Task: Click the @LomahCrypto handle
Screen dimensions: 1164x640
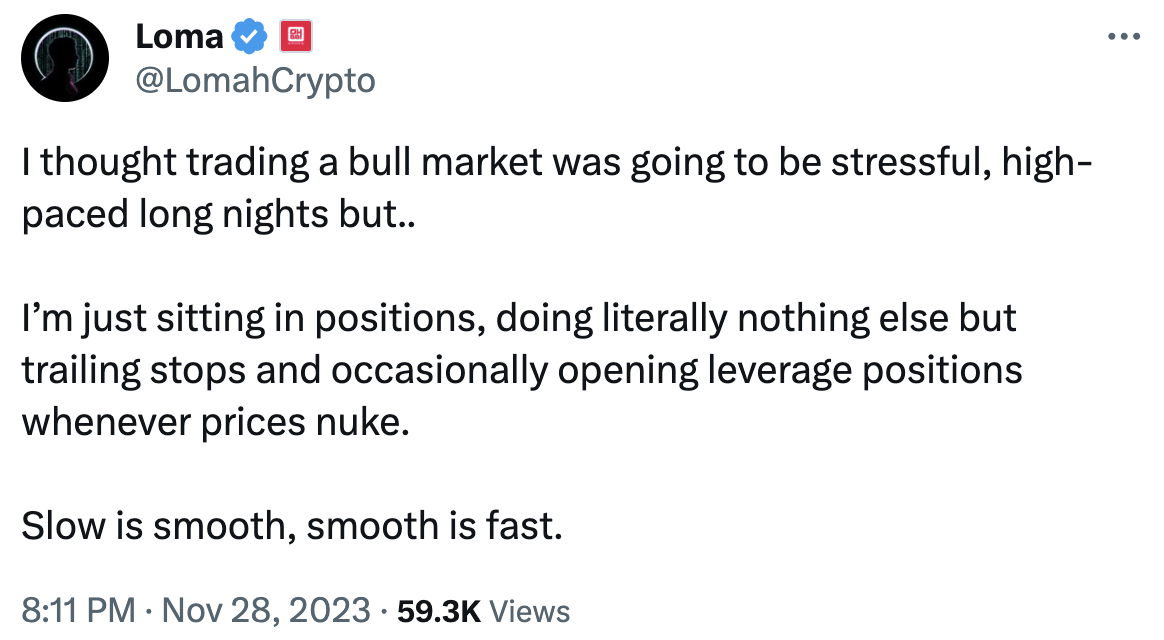Action: (x=256, y=81)
